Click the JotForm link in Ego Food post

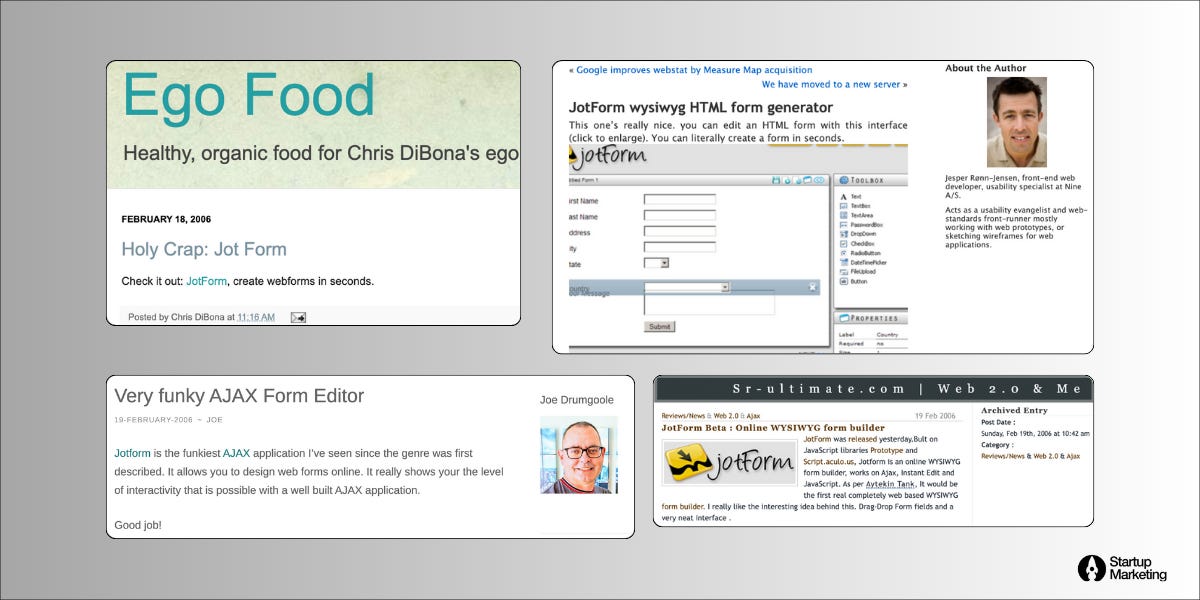[x=207, y=281]
